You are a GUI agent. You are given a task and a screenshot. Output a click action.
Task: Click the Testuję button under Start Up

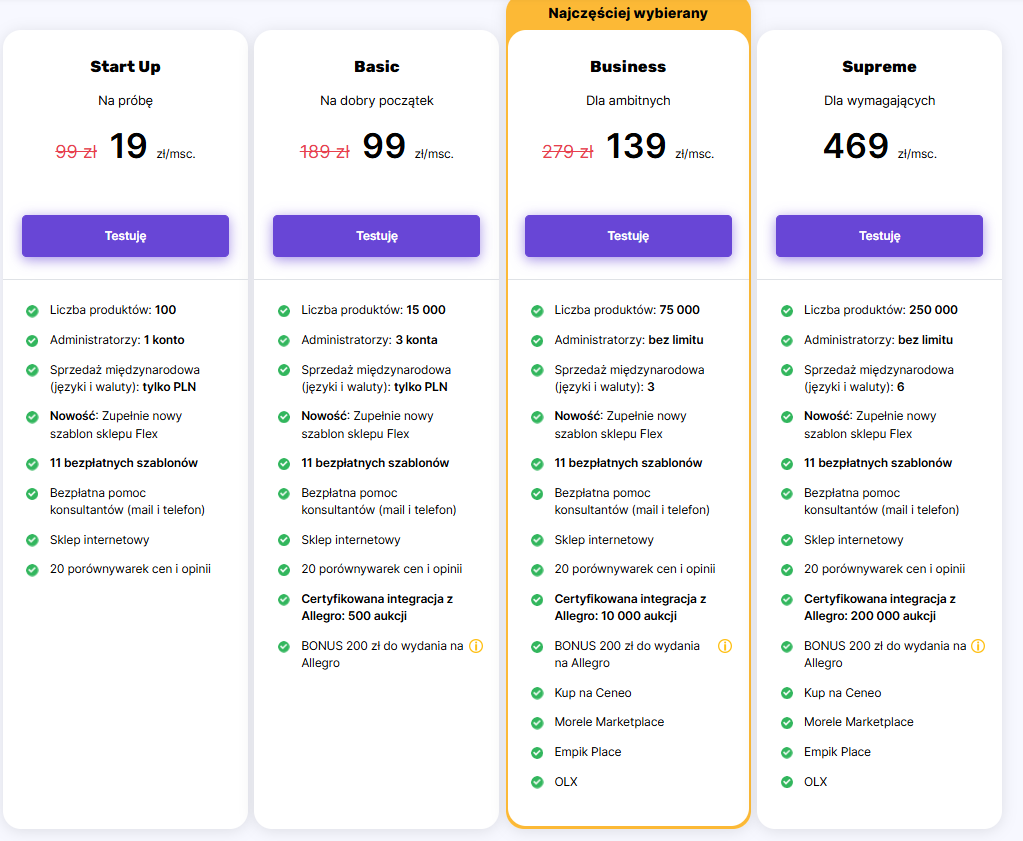coord(125,236)
